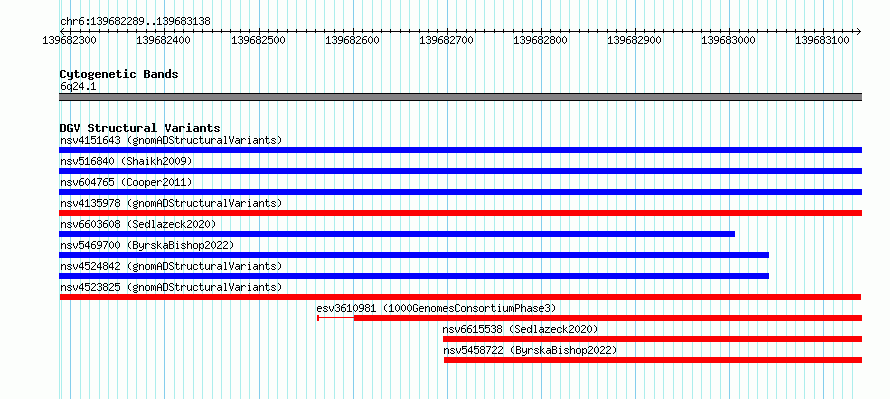The height and width of the screenshot is (399, 890).
Task: Click the nsv4523825 gnomADStructuralVariants label
Action: tap(171, 287)
